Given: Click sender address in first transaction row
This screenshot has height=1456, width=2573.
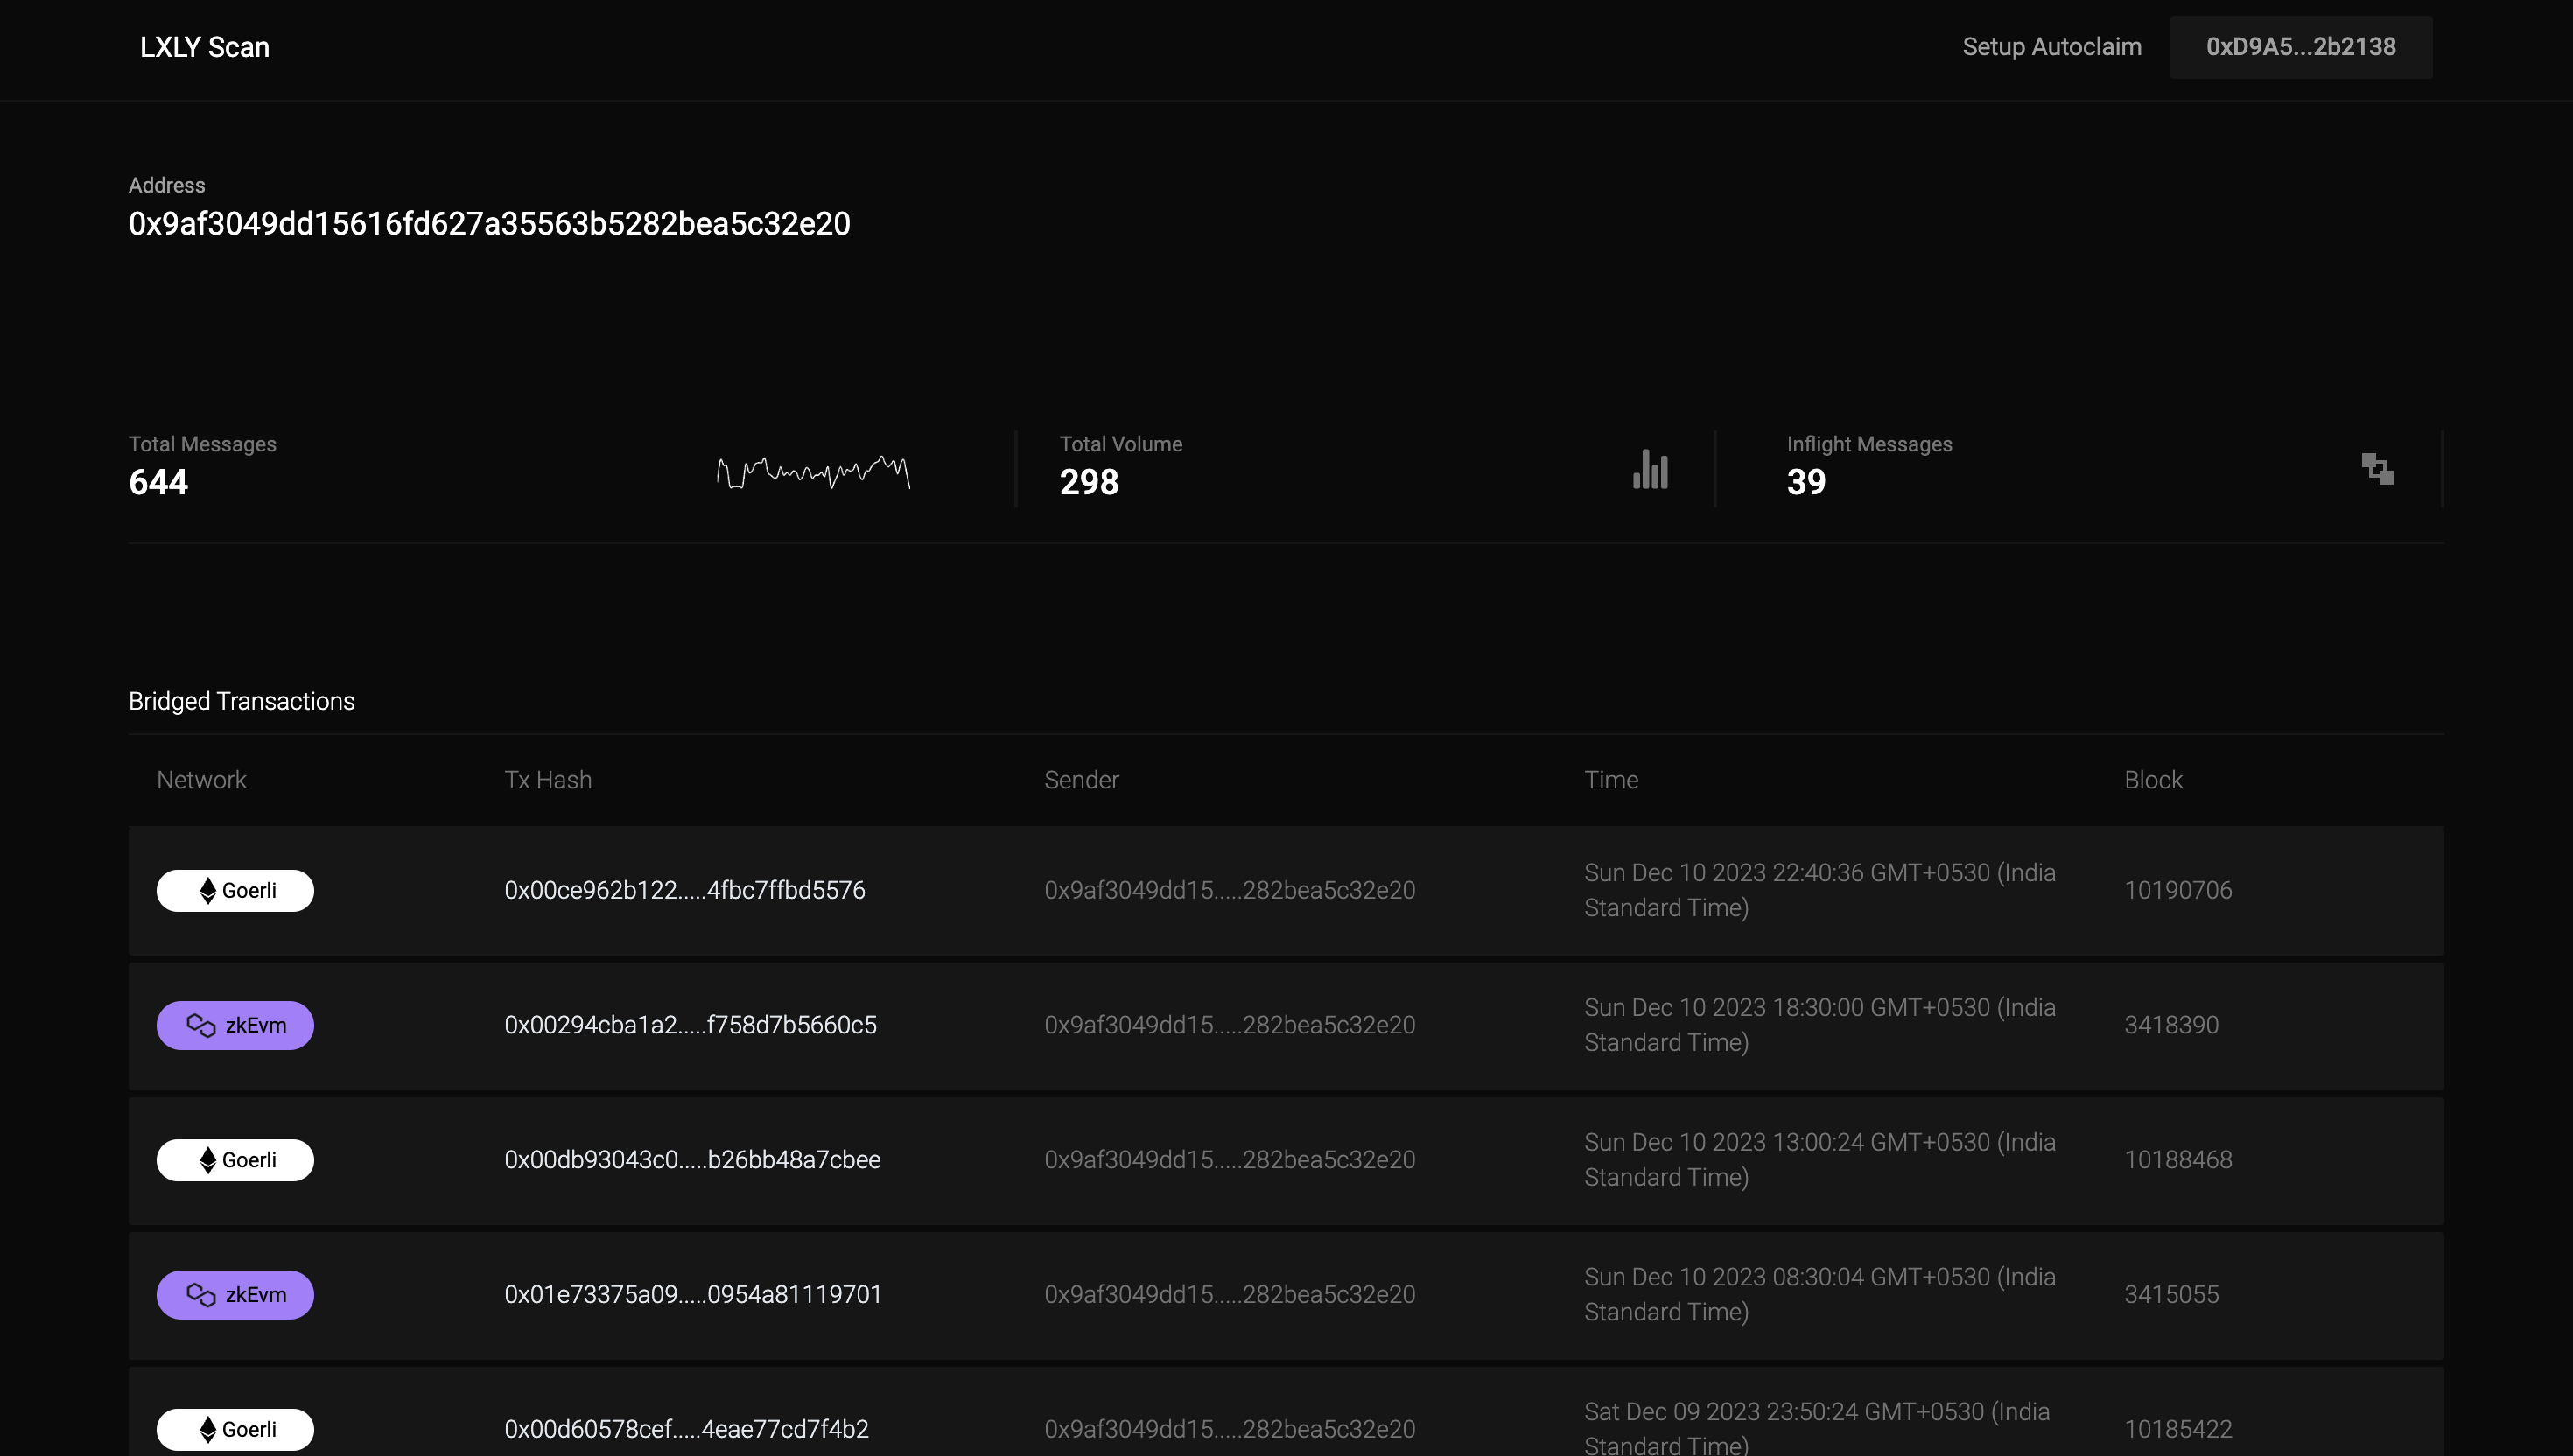Looking at the screenshot, I should click(x=1229, y=890).
